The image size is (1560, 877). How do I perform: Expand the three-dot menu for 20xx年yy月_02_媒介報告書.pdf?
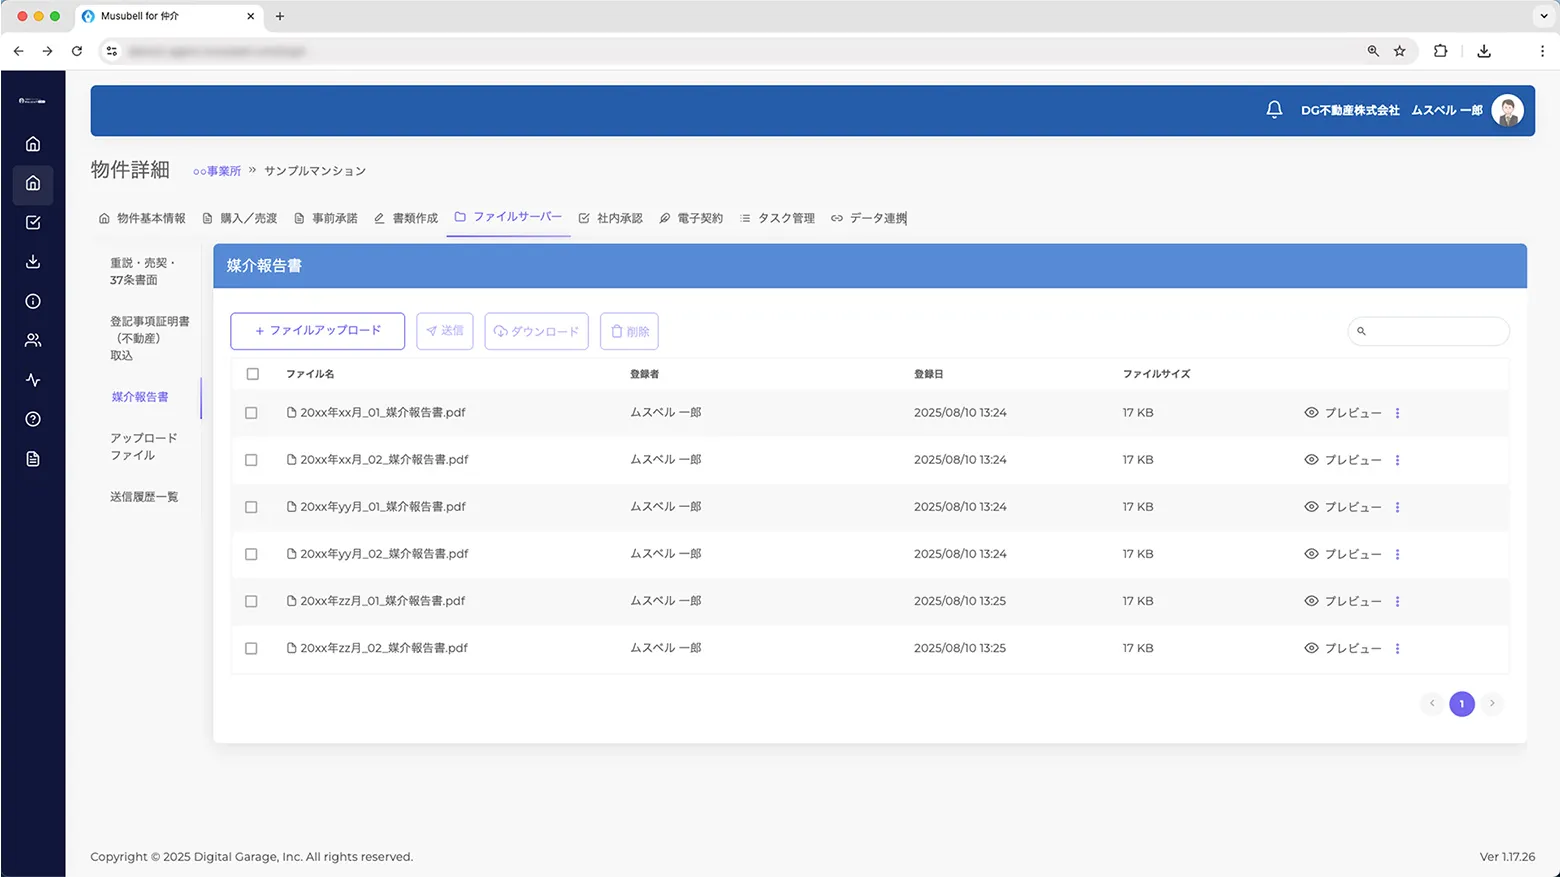point(1397,554)
